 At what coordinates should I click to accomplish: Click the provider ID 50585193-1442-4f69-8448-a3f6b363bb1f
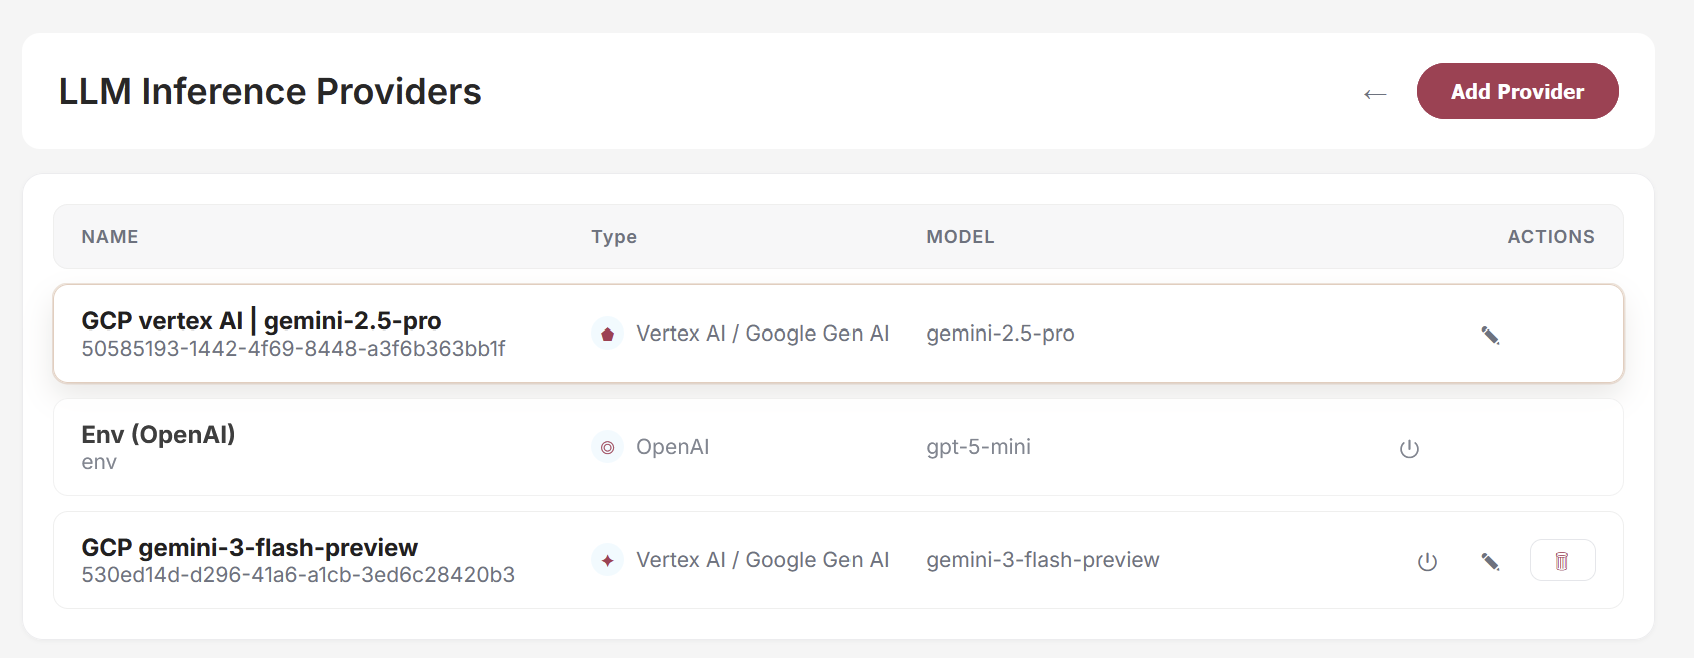[x=293, y=348]
